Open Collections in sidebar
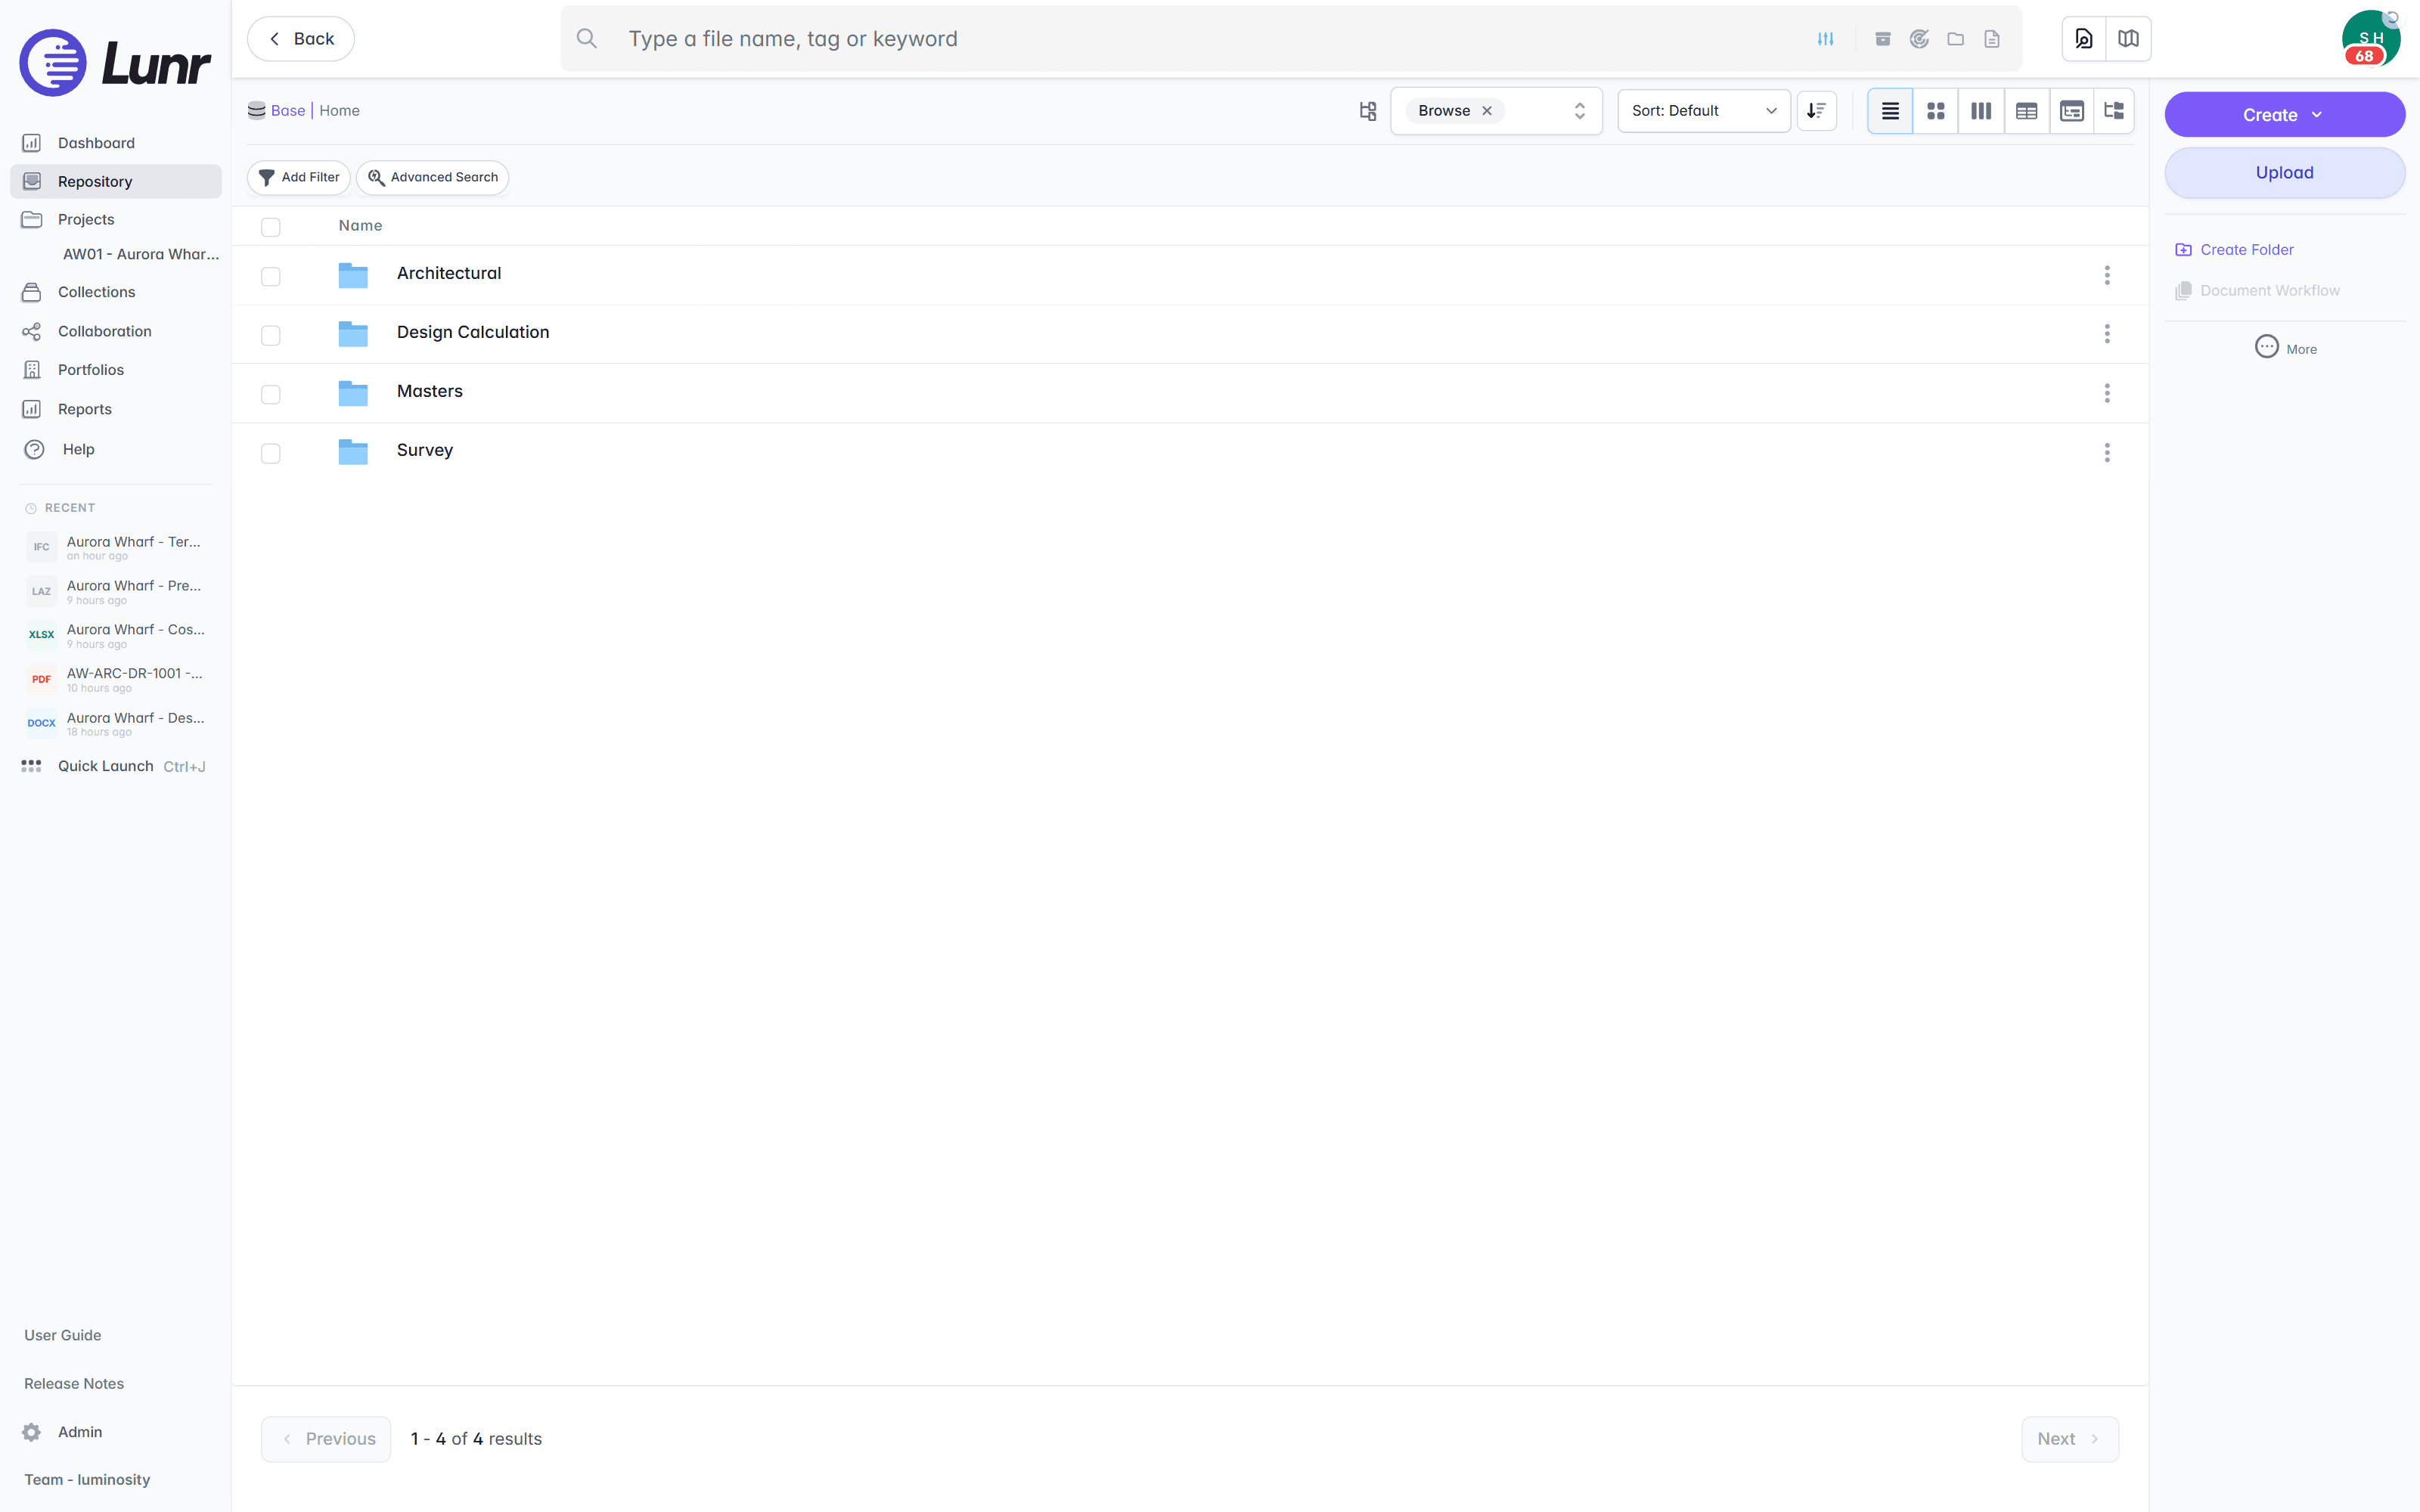This screenshot has width=2420, height=1512. click(116, 292)
